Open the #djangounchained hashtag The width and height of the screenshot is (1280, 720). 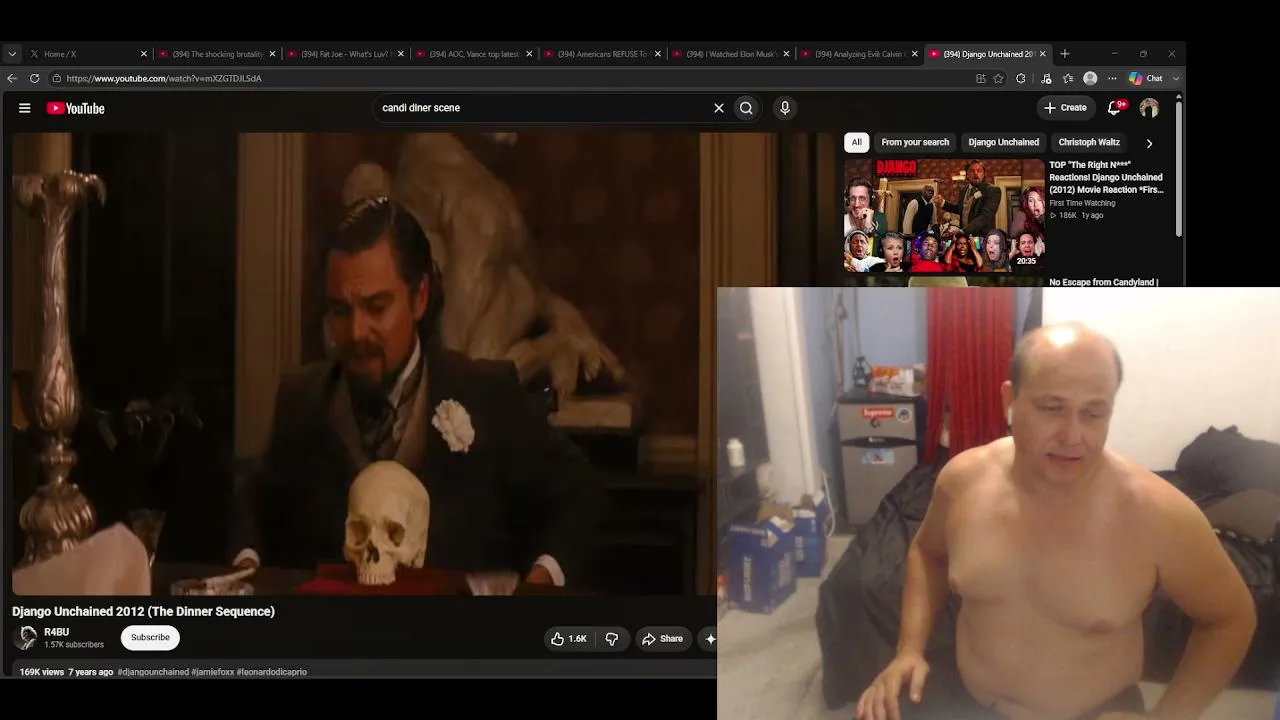click(x=153, y=672)
